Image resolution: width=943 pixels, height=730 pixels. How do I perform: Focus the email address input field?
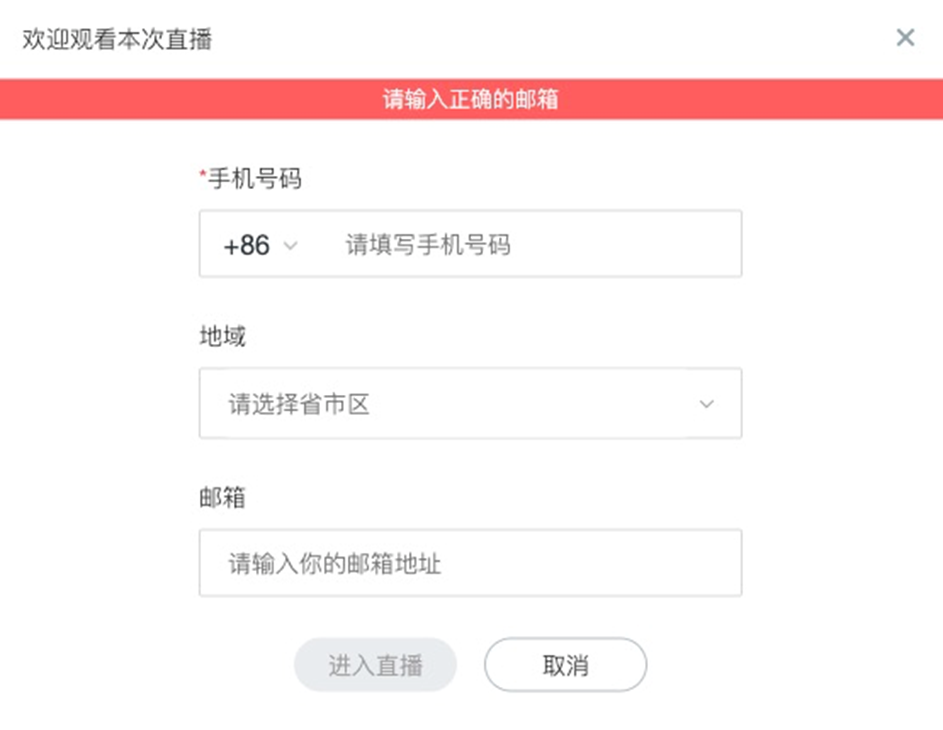pos(470,563)
